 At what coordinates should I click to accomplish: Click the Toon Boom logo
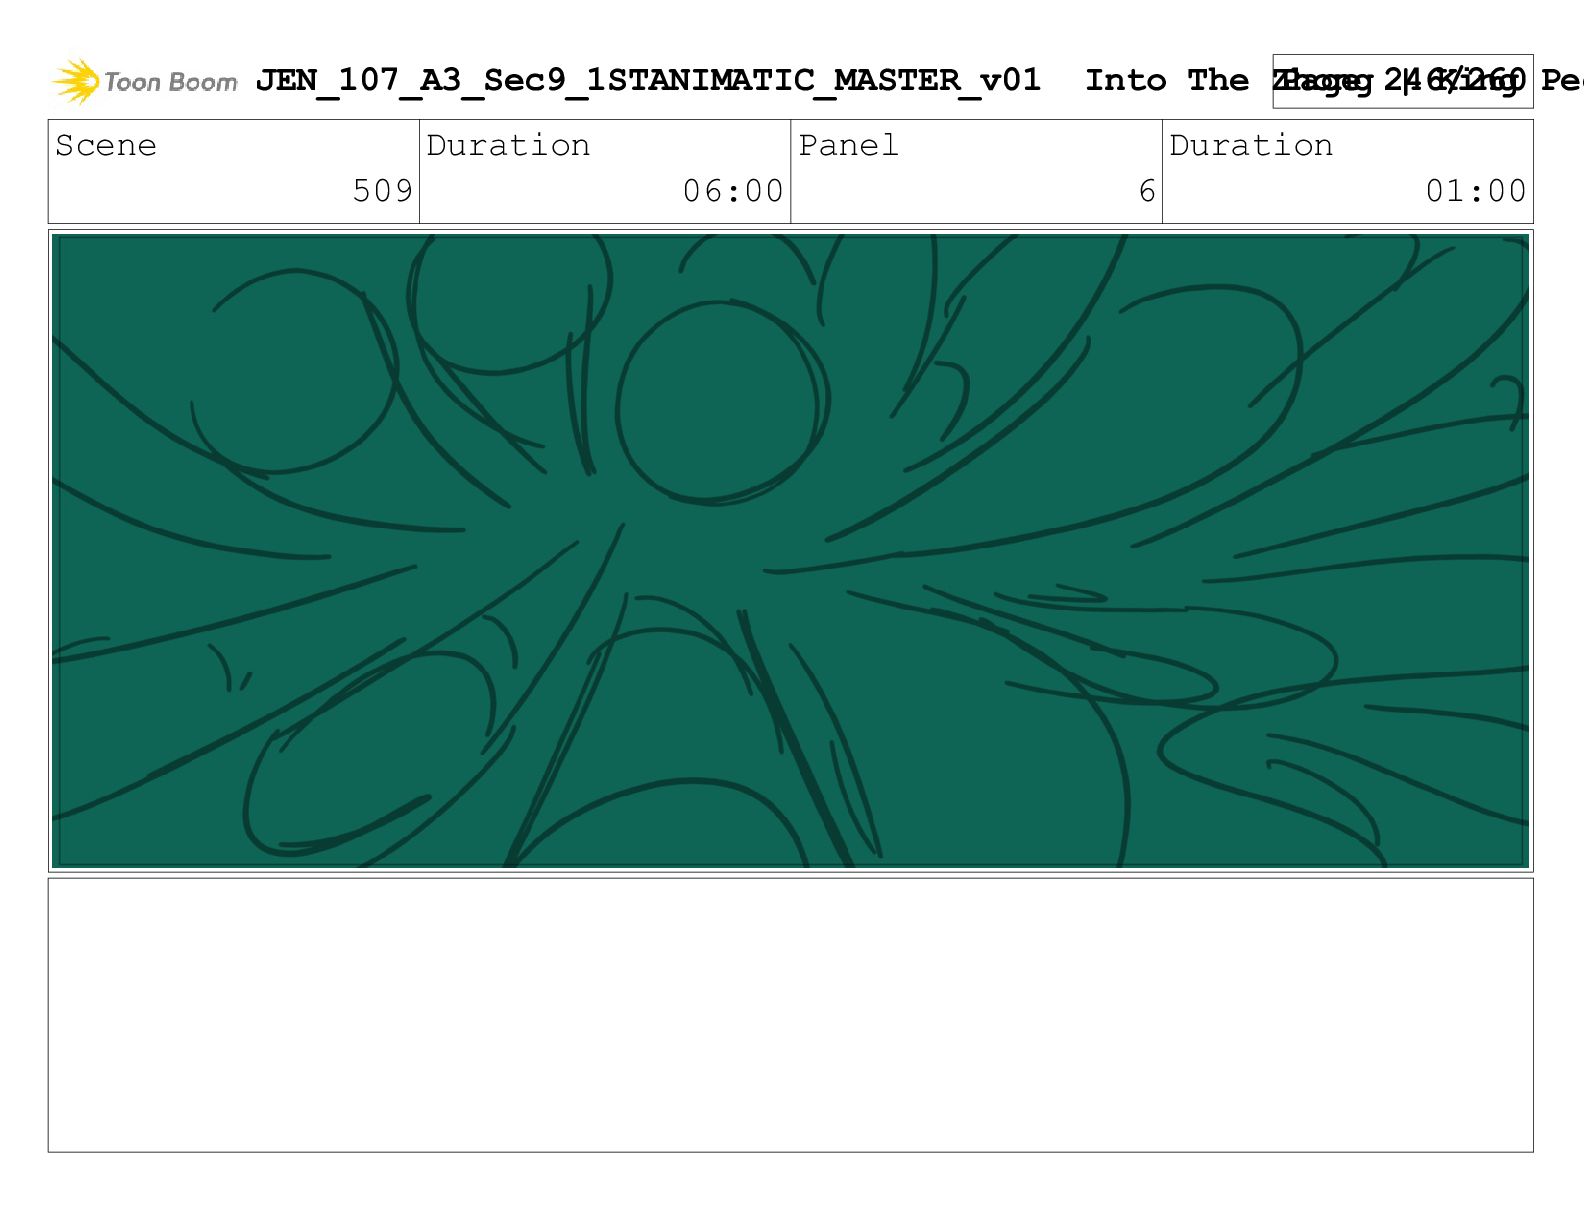pyautogui.click(x=145, y=81)
